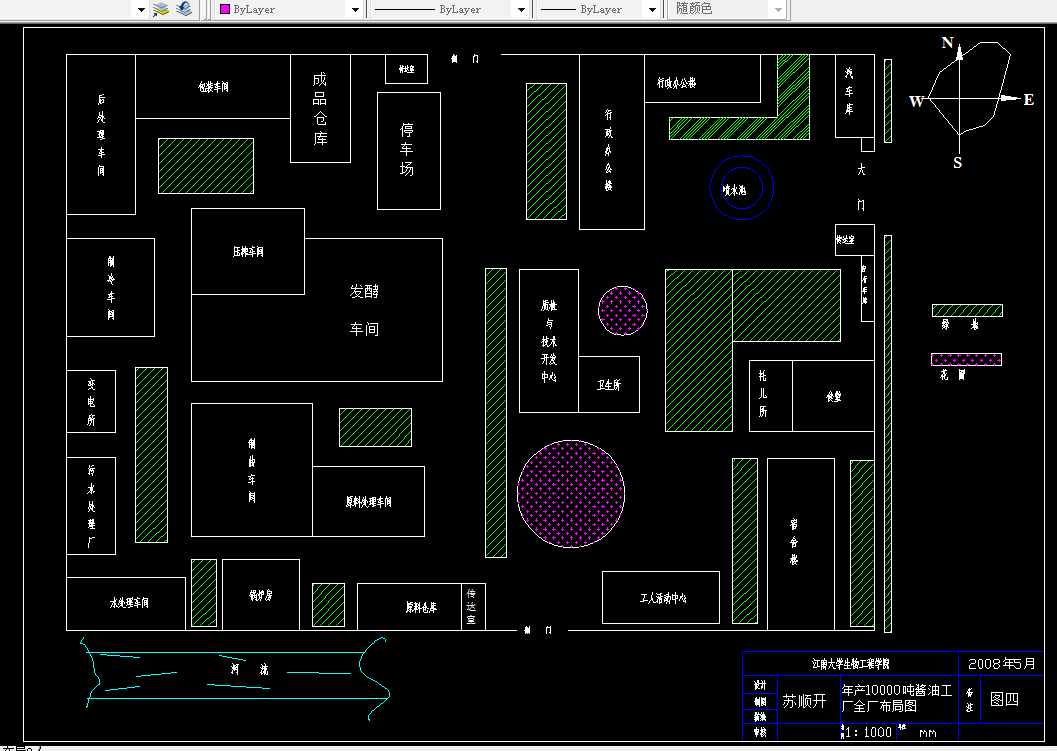Select the 托儿所 label

762,394
